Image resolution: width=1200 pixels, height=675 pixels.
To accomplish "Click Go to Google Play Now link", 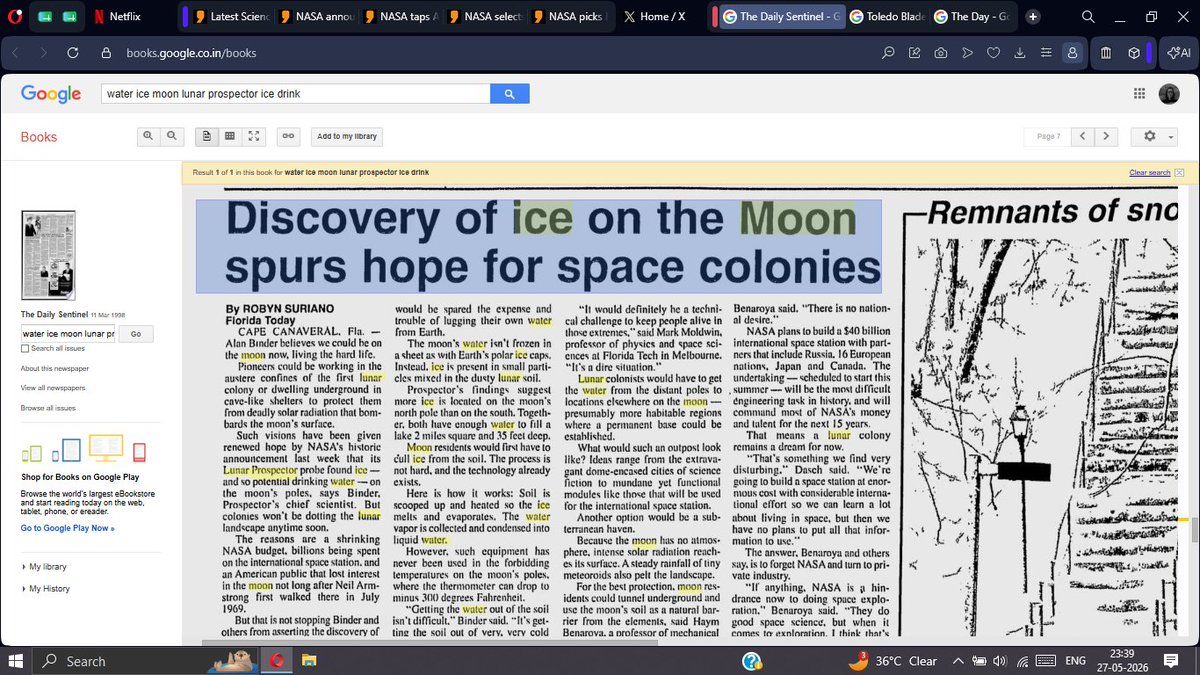I will pyautogui.click(x=68, y=528).
